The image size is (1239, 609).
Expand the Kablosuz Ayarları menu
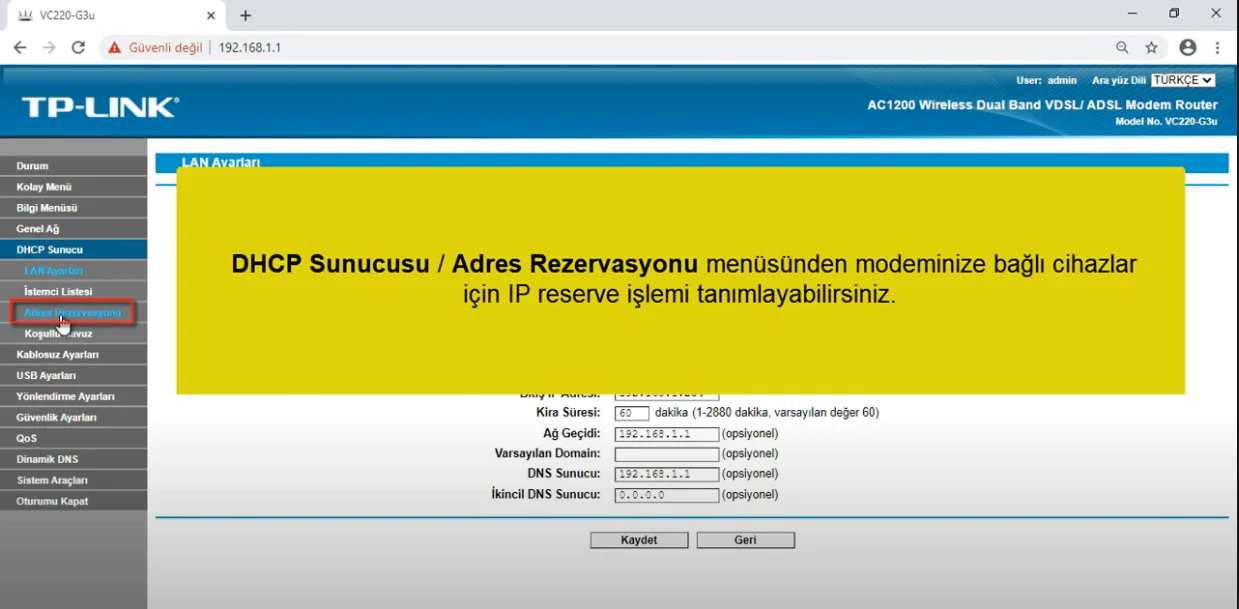coord(57,355)
